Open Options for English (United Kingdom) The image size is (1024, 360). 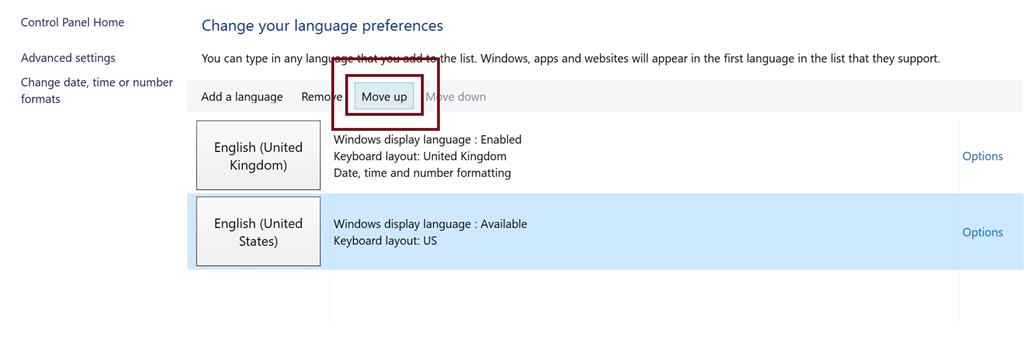(982, 156)
